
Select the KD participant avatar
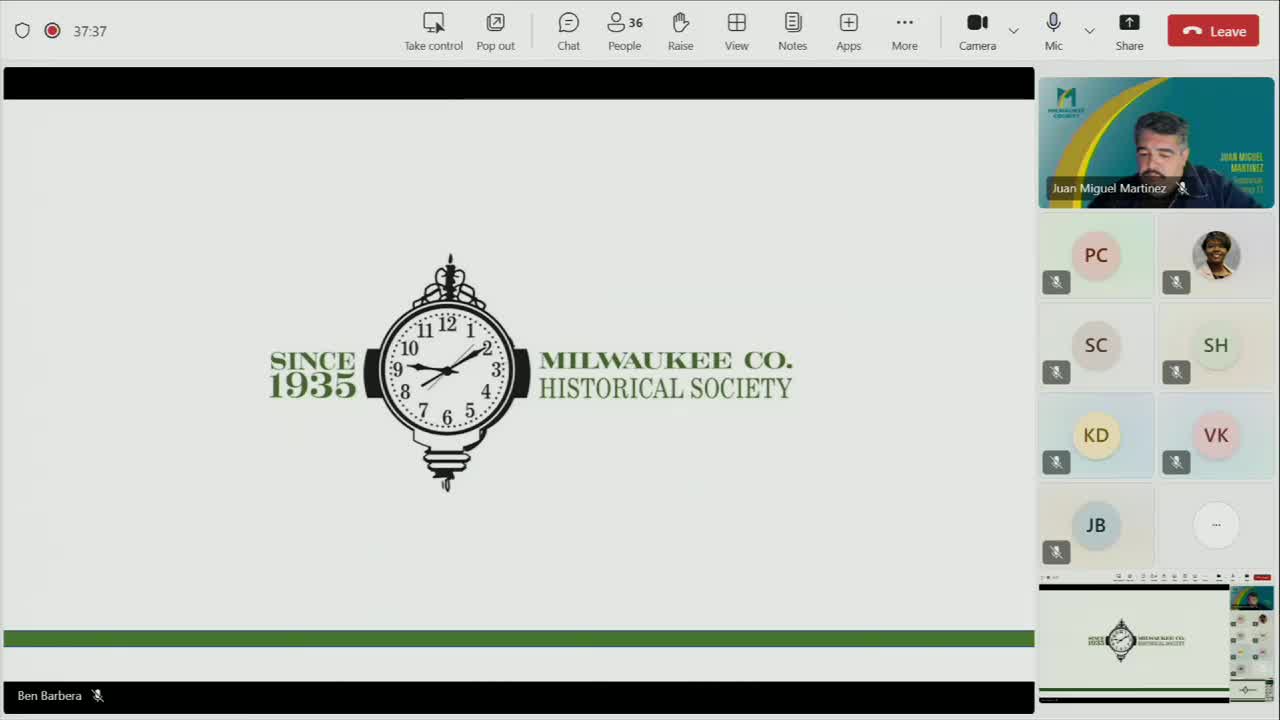point(1096,435)
